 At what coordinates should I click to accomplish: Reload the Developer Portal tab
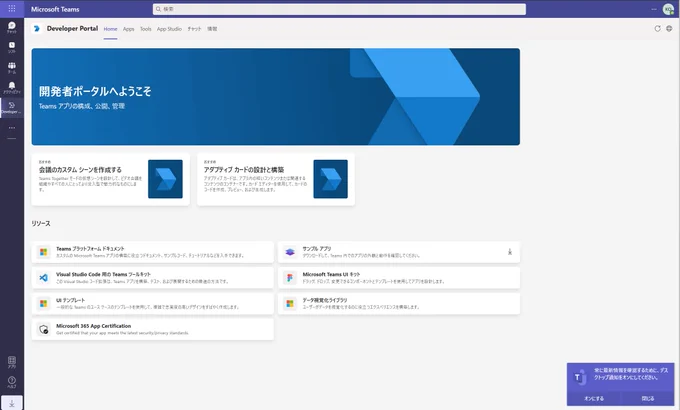click(657, 29)
